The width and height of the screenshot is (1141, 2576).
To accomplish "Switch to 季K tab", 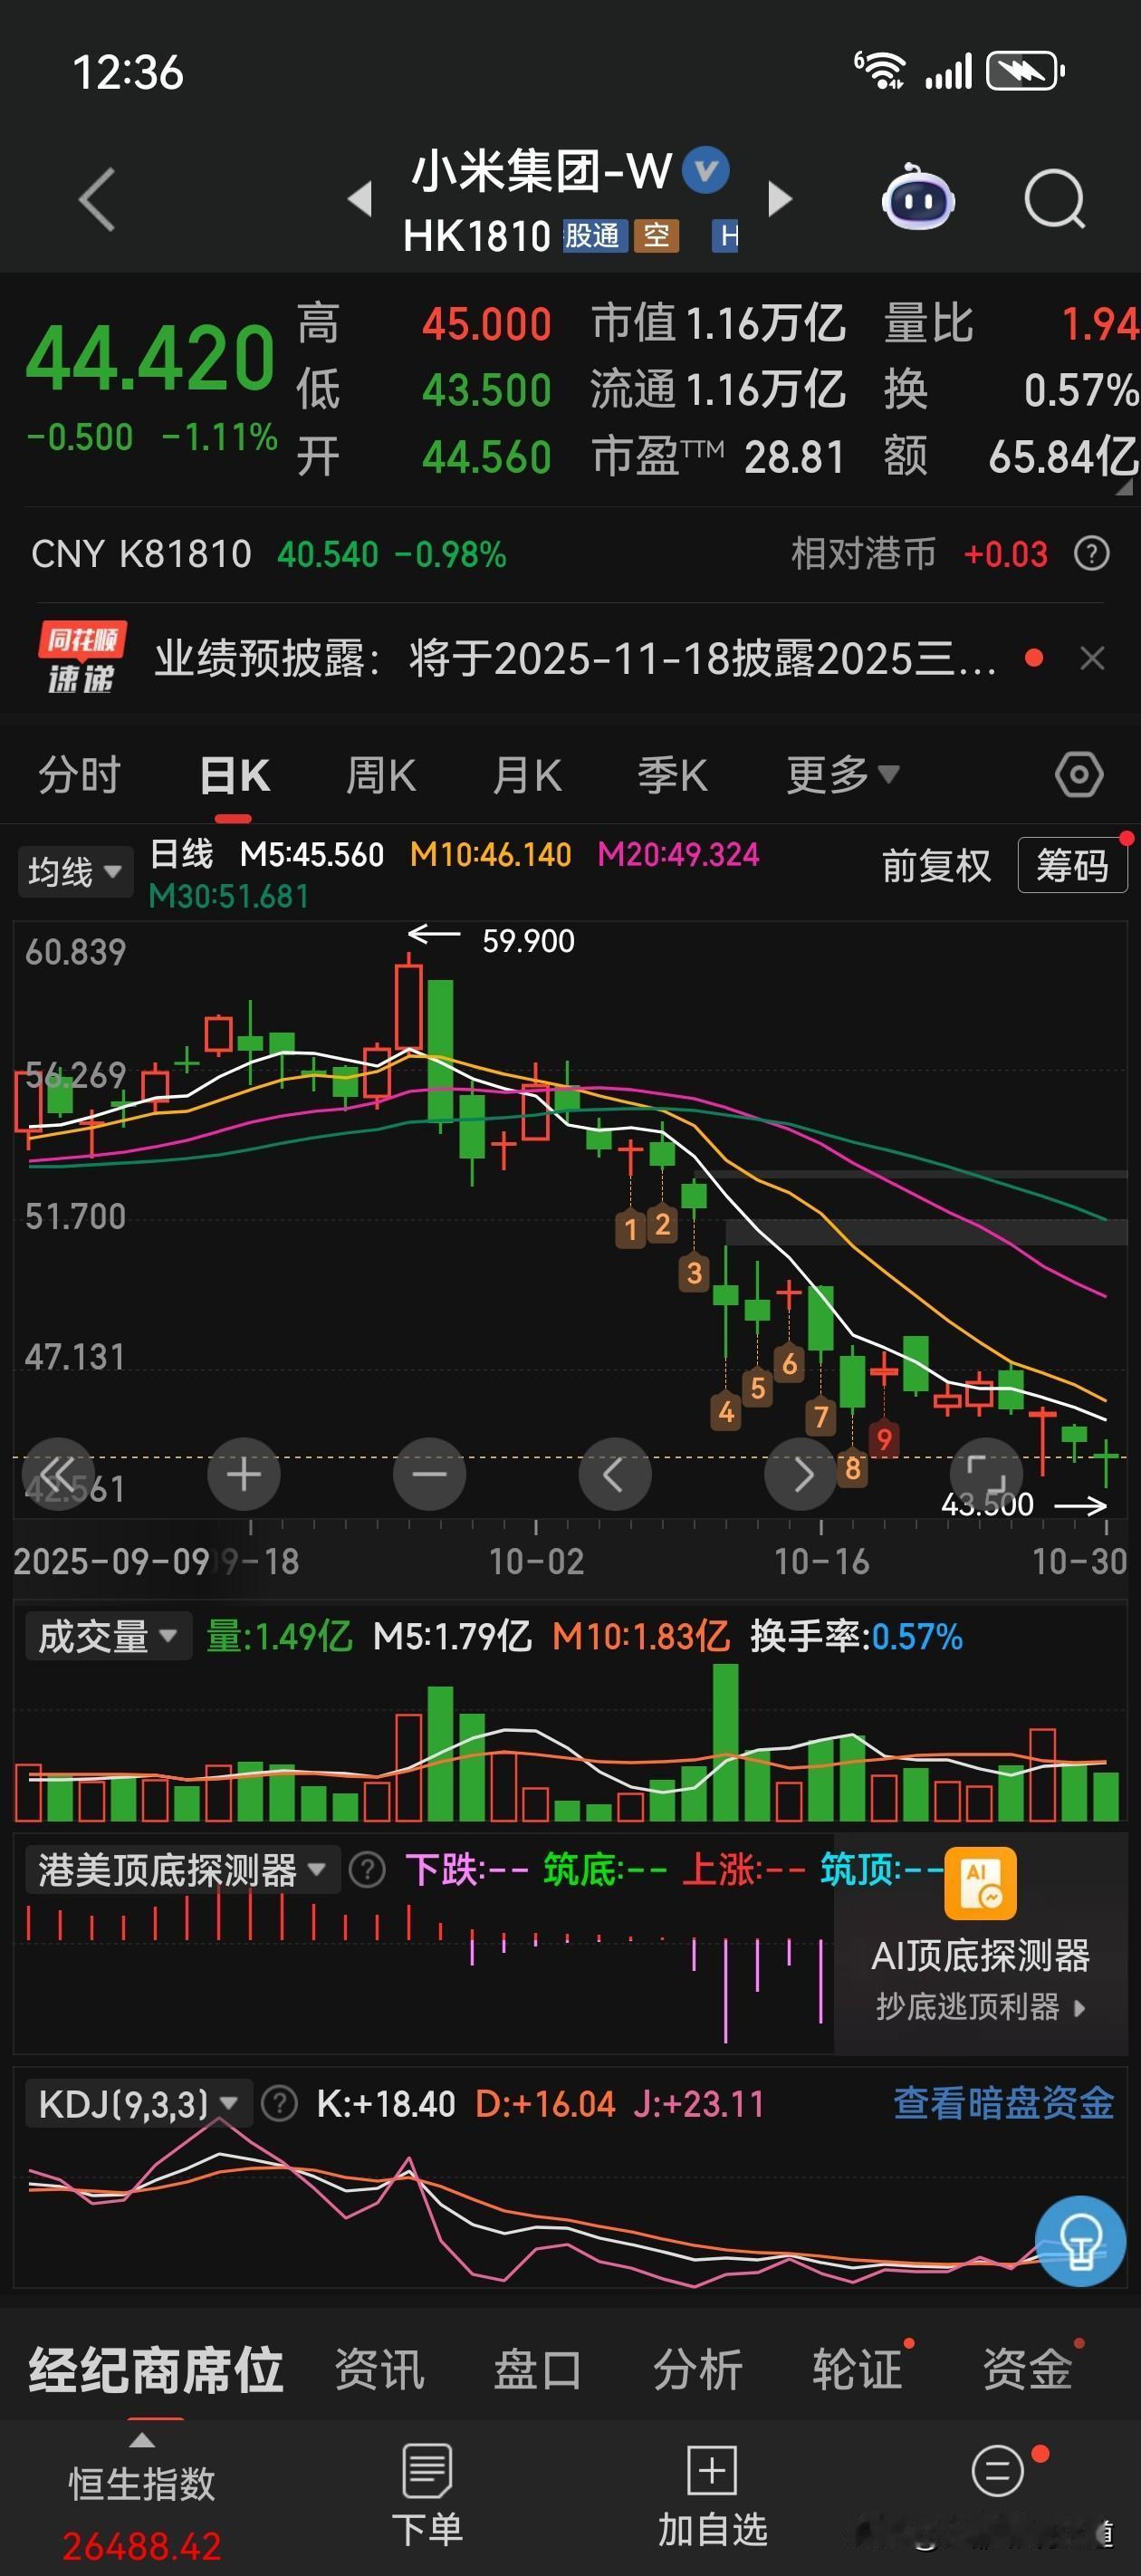I will coord(672,774).
